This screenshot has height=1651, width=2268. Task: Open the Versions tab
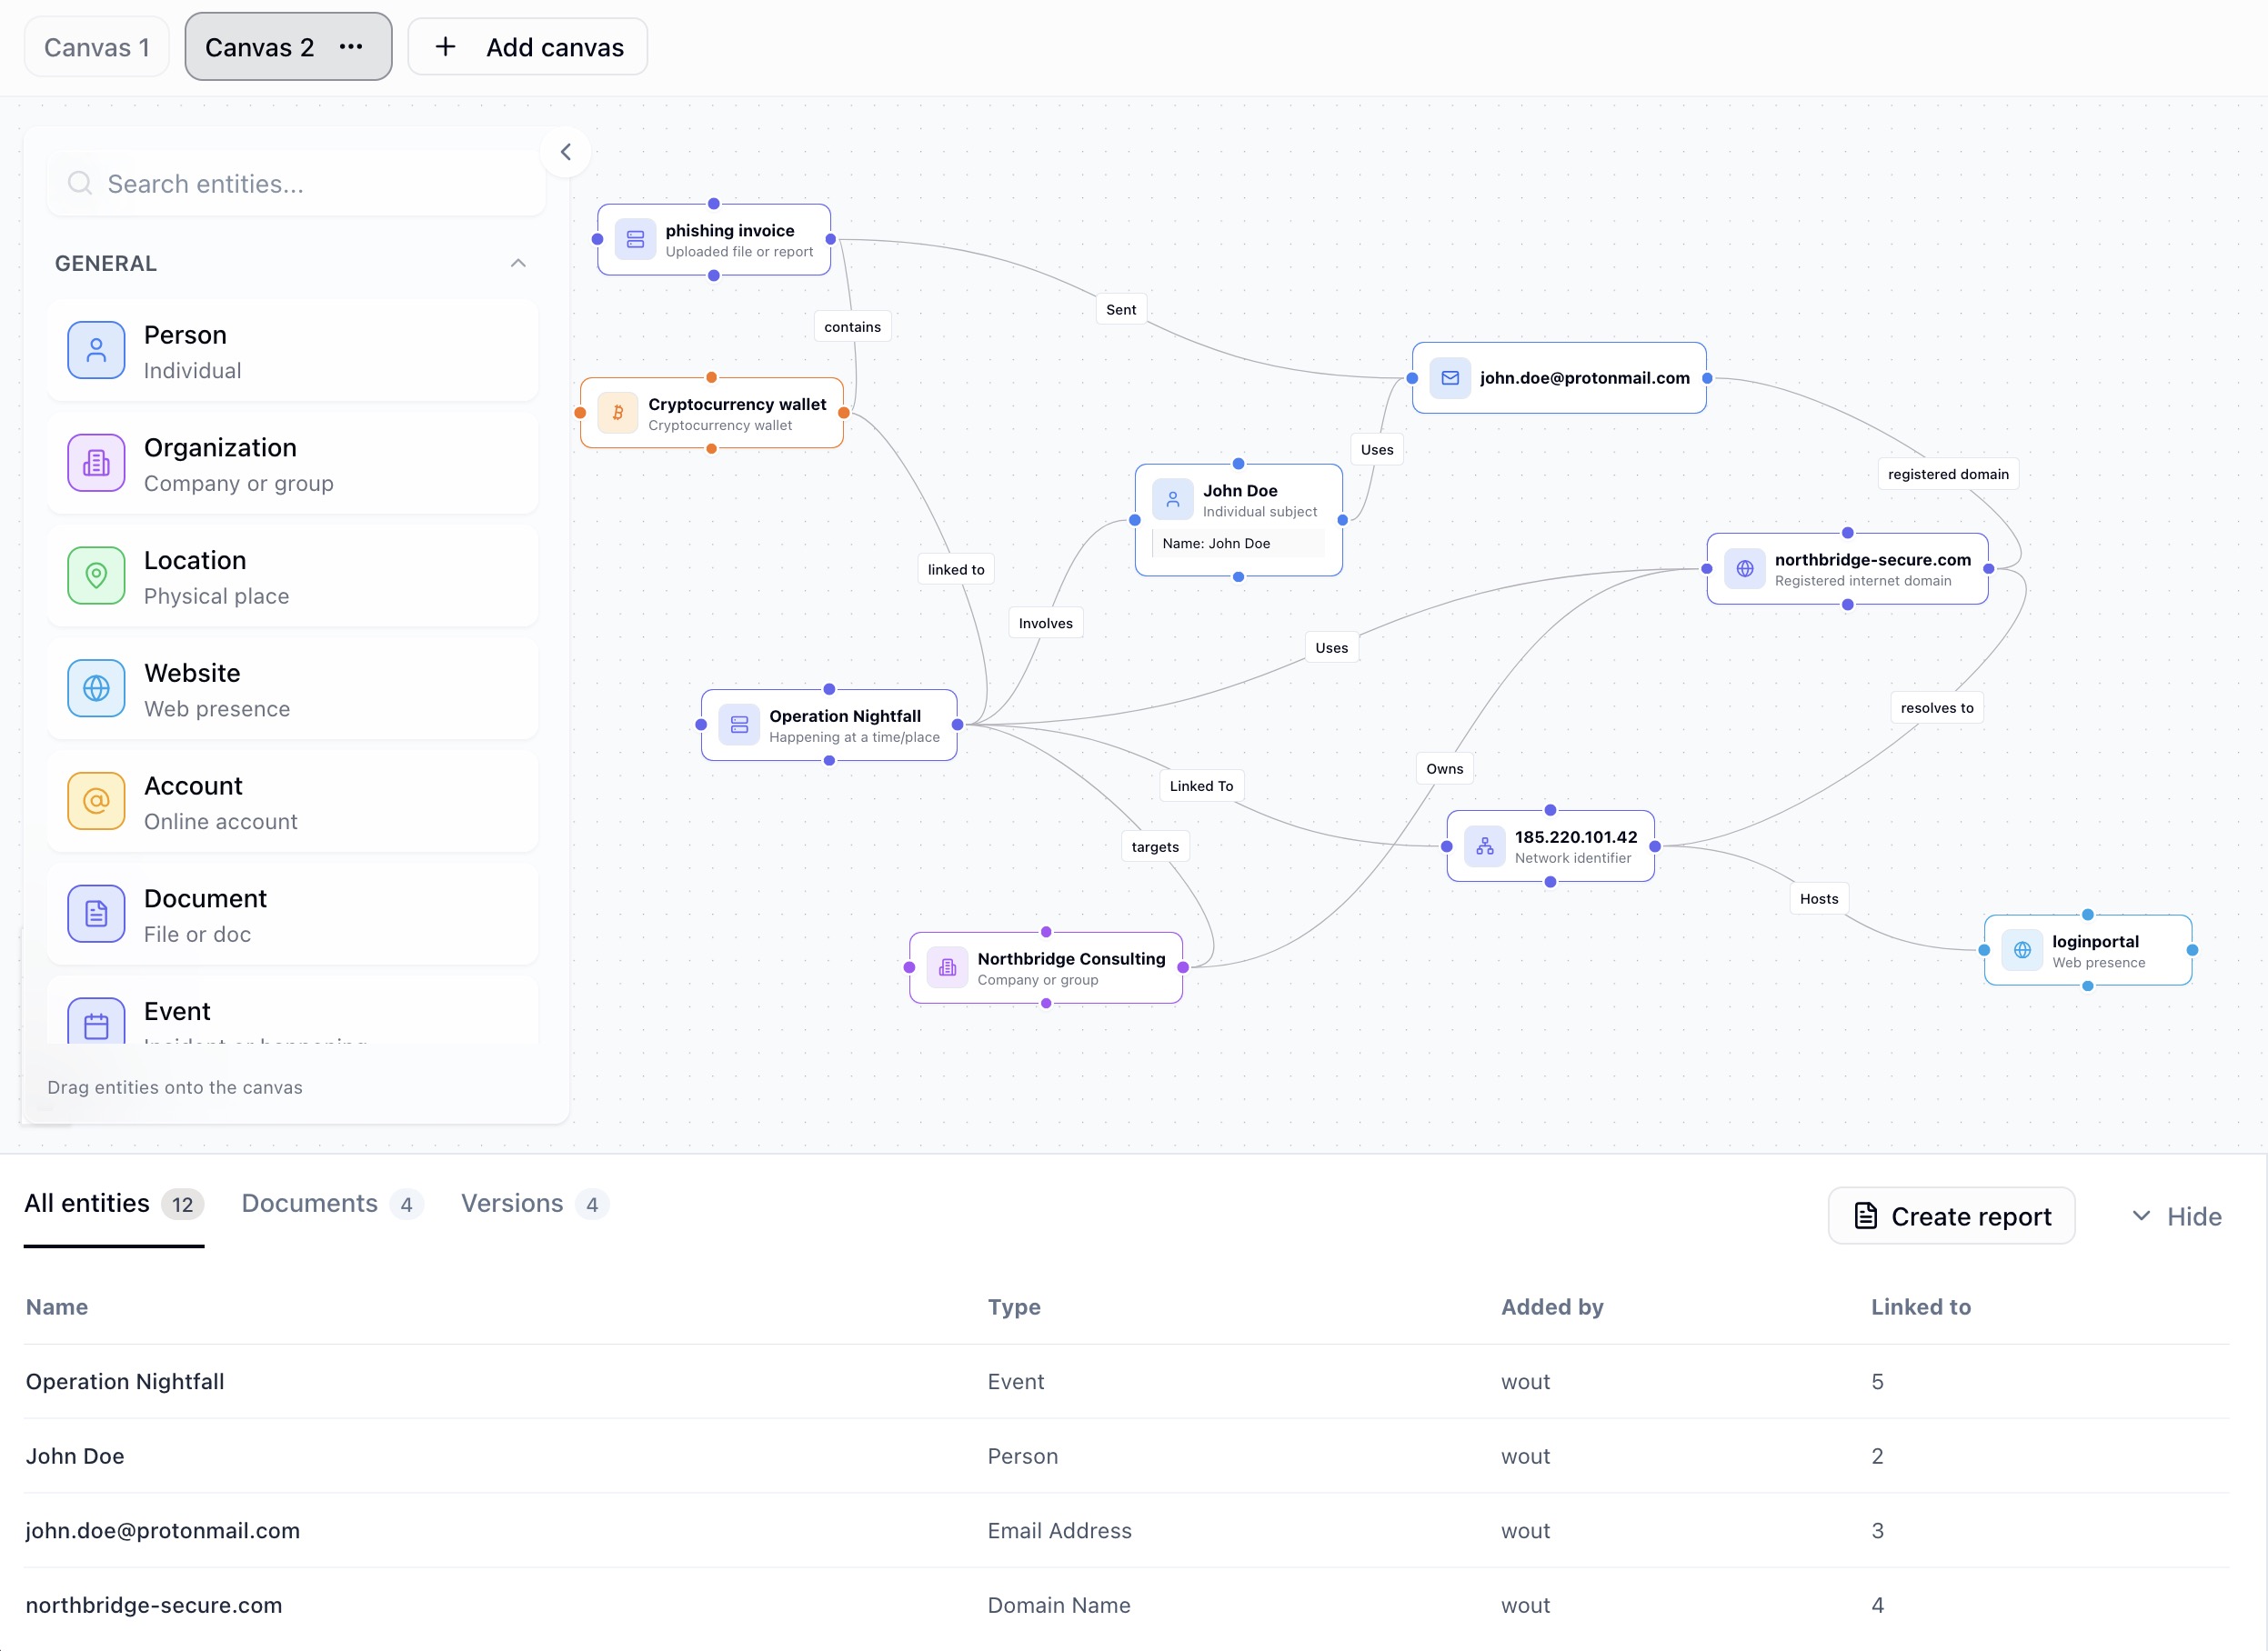pos(535,1204)
